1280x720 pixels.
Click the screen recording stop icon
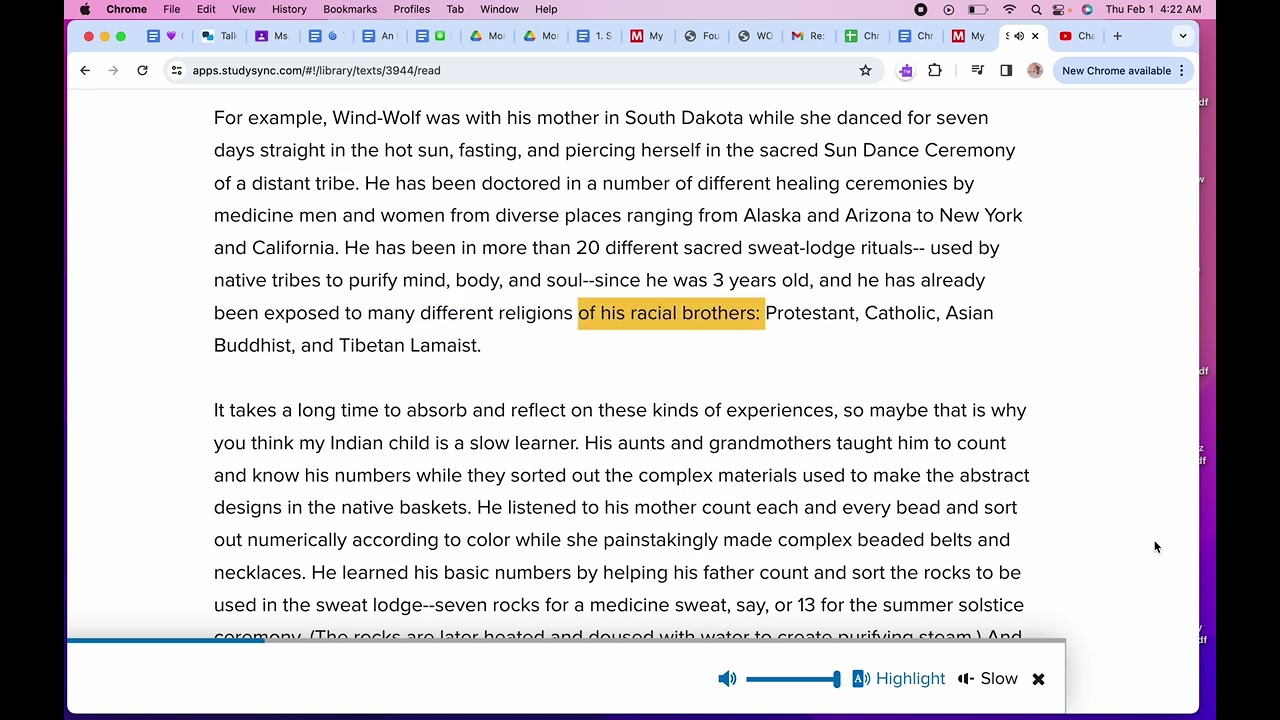click(920, 9)
